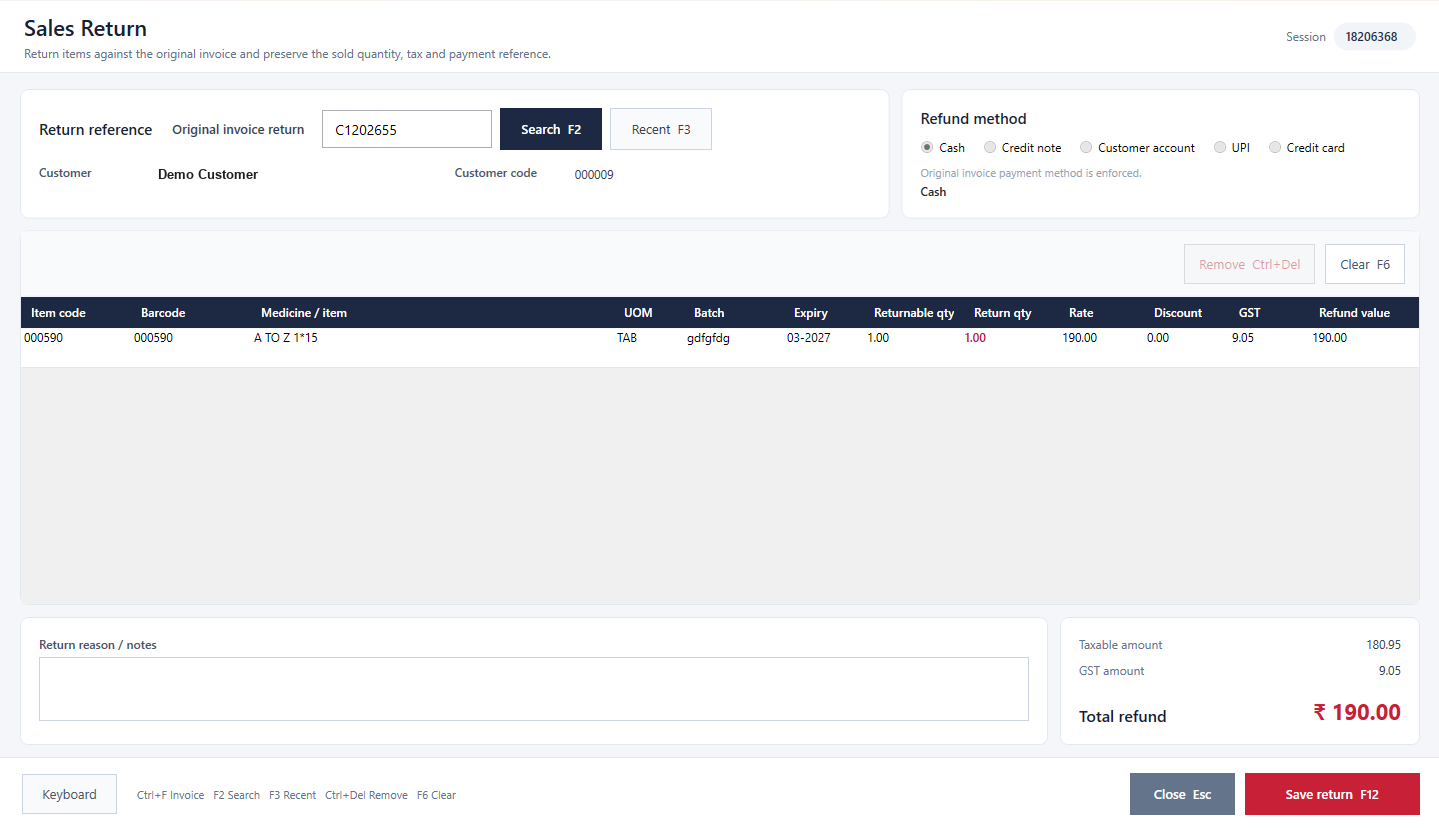
Task: Close the Sales Return screen
Action: (x=1182, y=794)
